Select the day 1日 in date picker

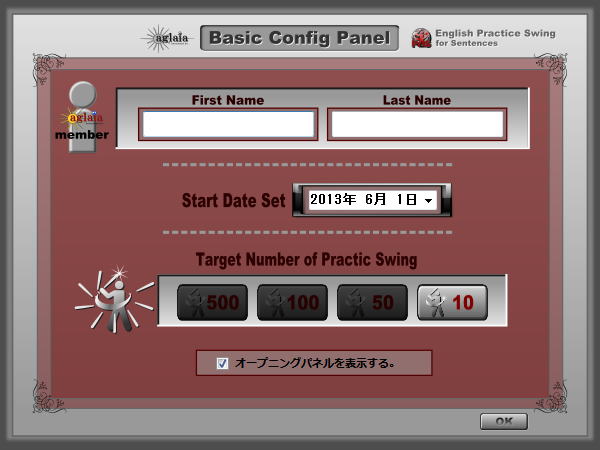(407, 199)
